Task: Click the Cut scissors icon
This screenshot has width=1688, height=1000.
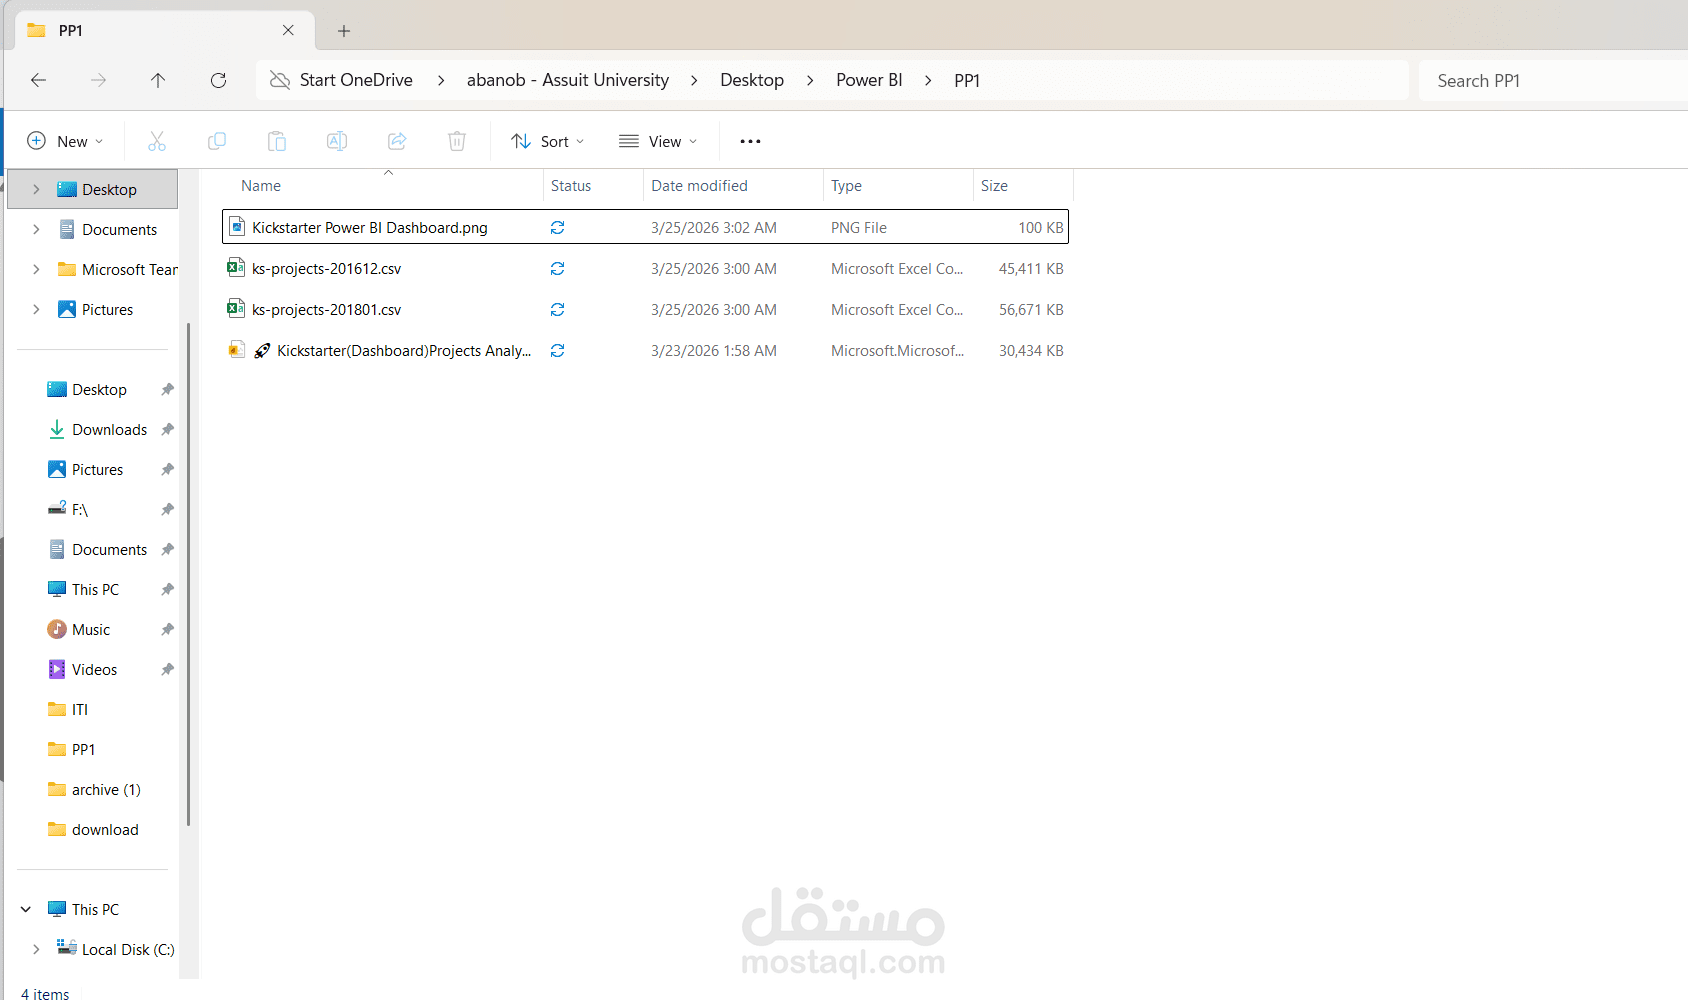Action: [157, 141]
